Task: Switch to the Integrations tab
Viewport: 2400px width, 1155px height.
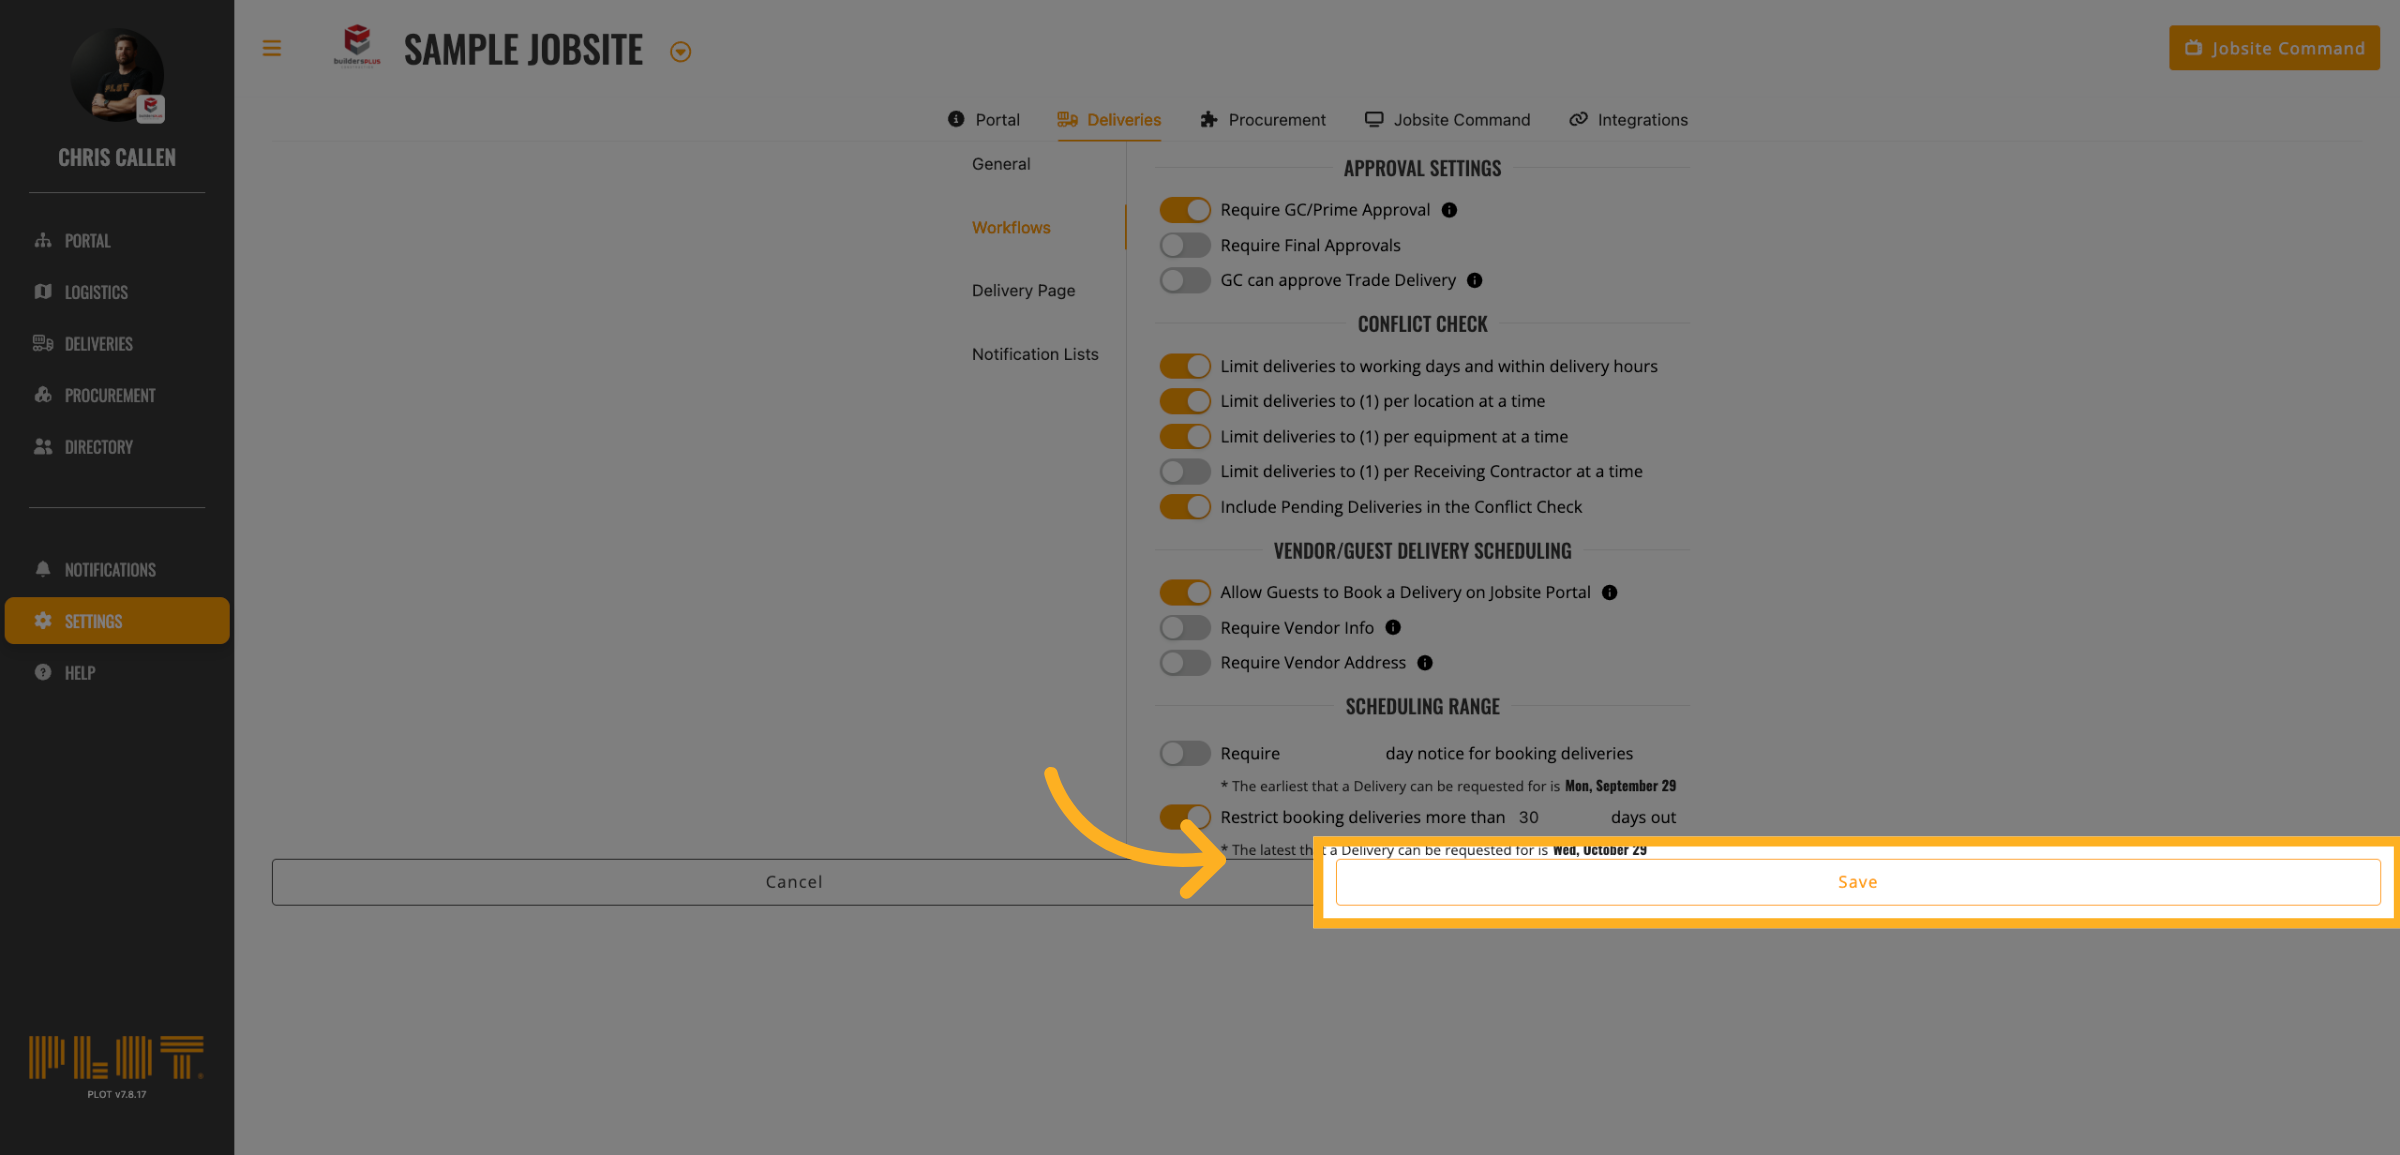Action: [1628, 120]
